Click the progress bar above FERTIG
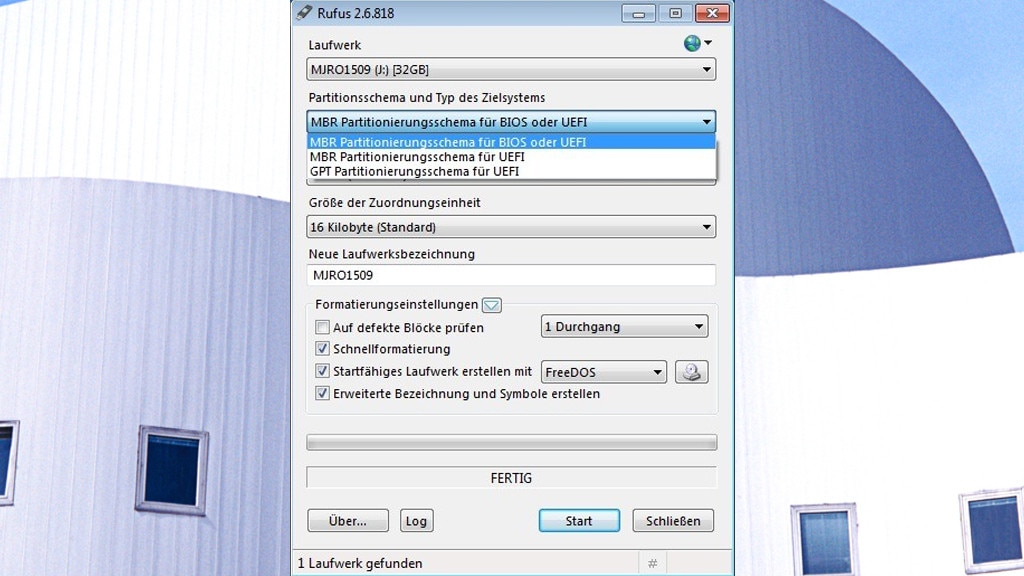The width and height of the screenshot is (1024, 576). click(511, 442)
